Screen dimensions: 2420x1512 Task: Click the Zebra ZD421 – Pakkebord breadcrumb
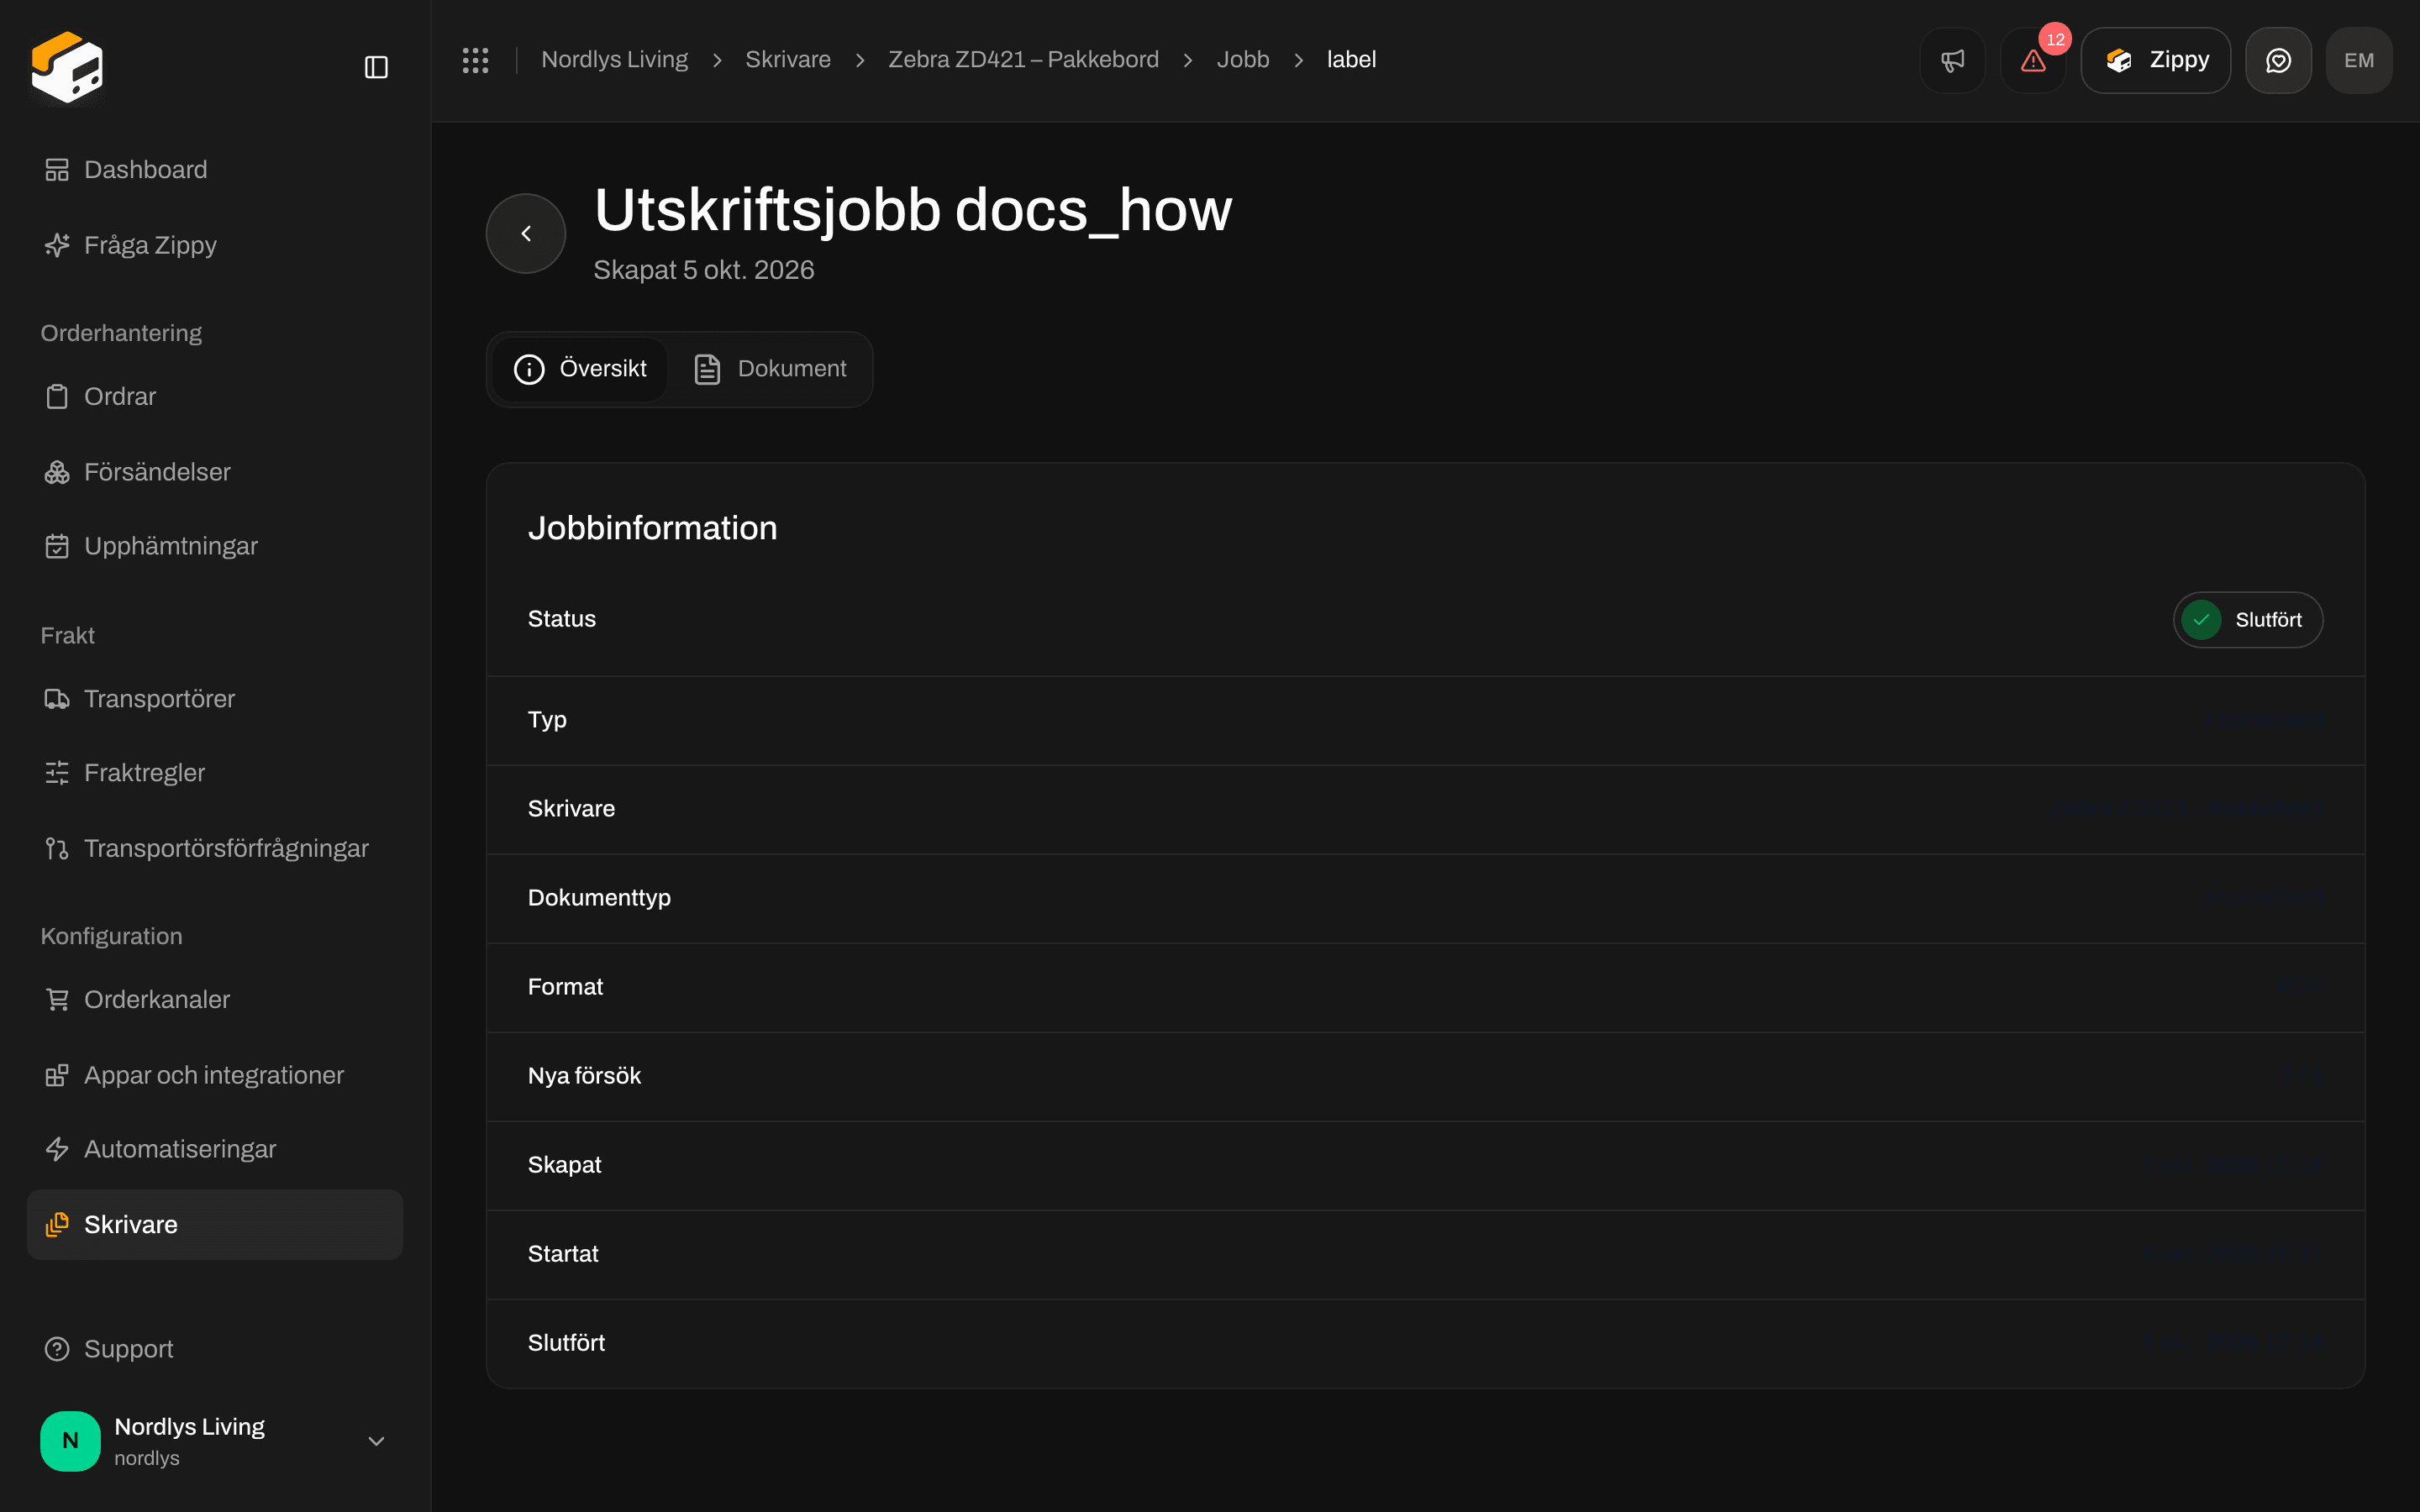tap(1023, 60)
